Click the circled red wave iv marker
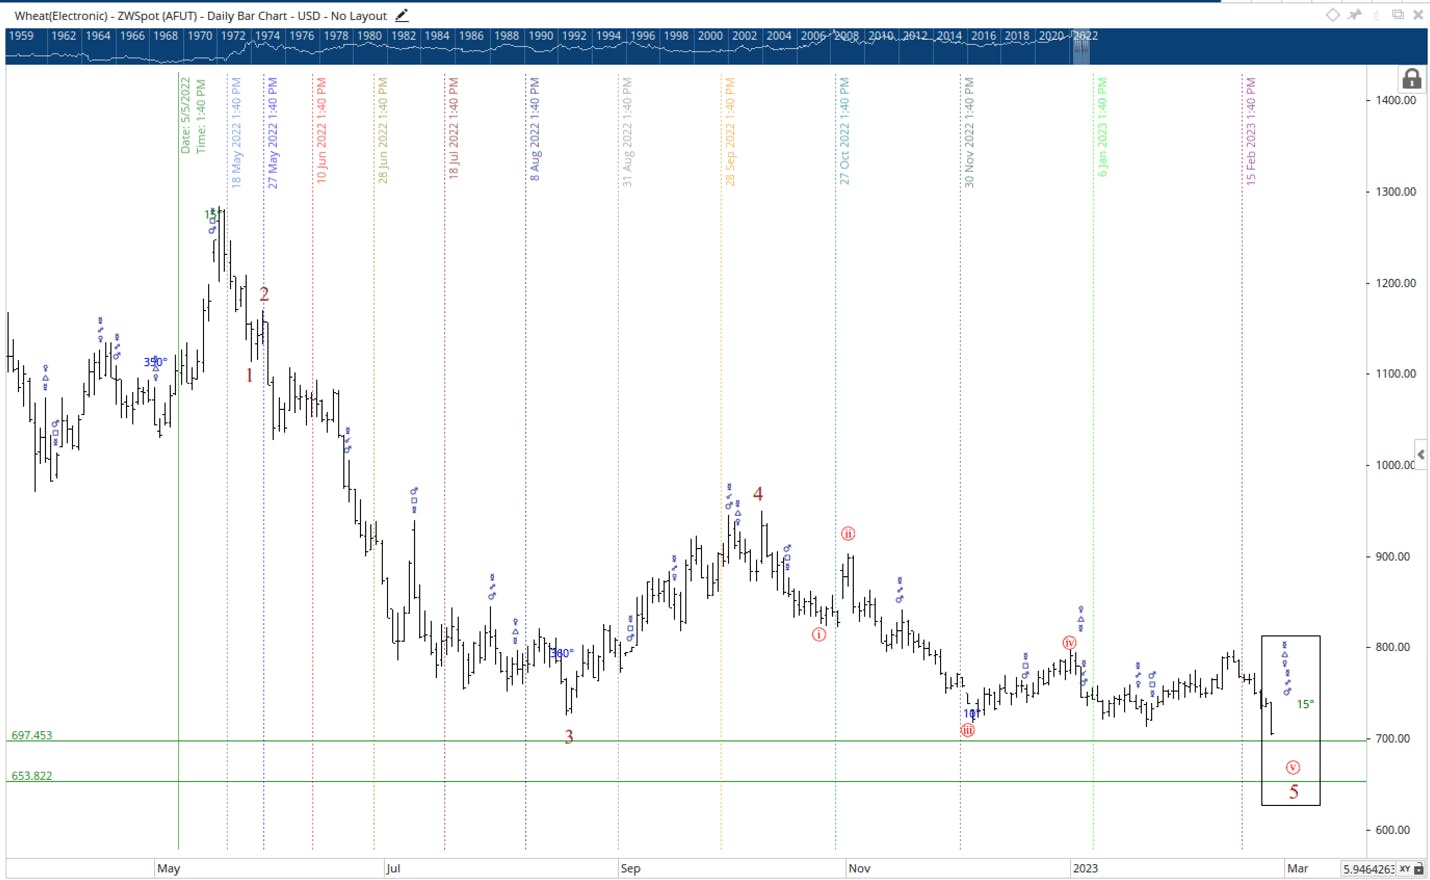Image resolution: width=1430 pixels, height=880 pixels. (1069, 643)
